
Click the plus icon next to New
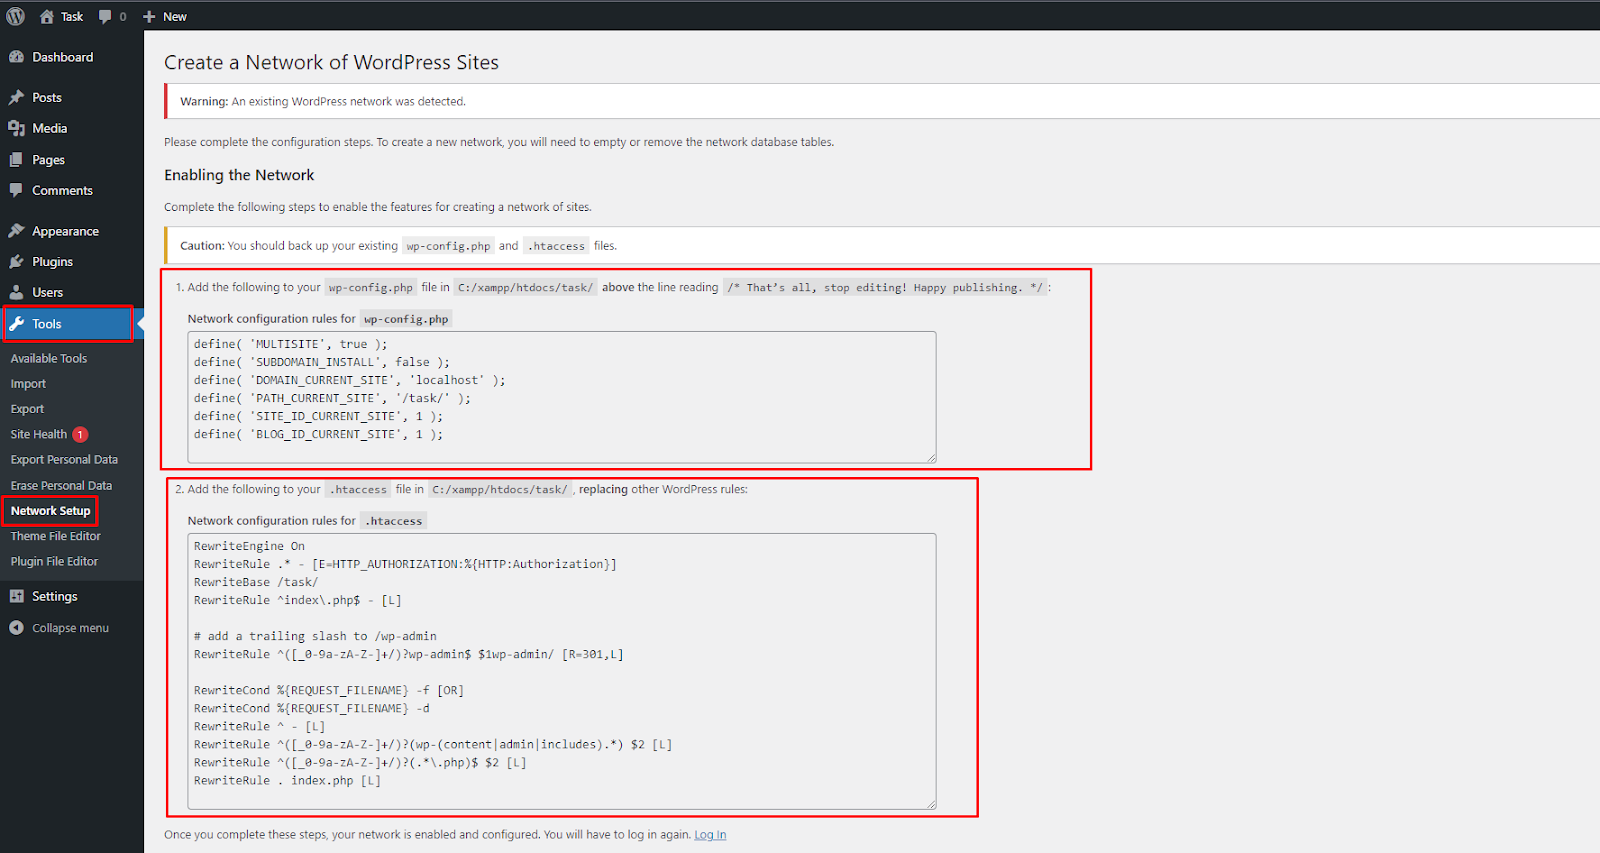tap(149, 17)
